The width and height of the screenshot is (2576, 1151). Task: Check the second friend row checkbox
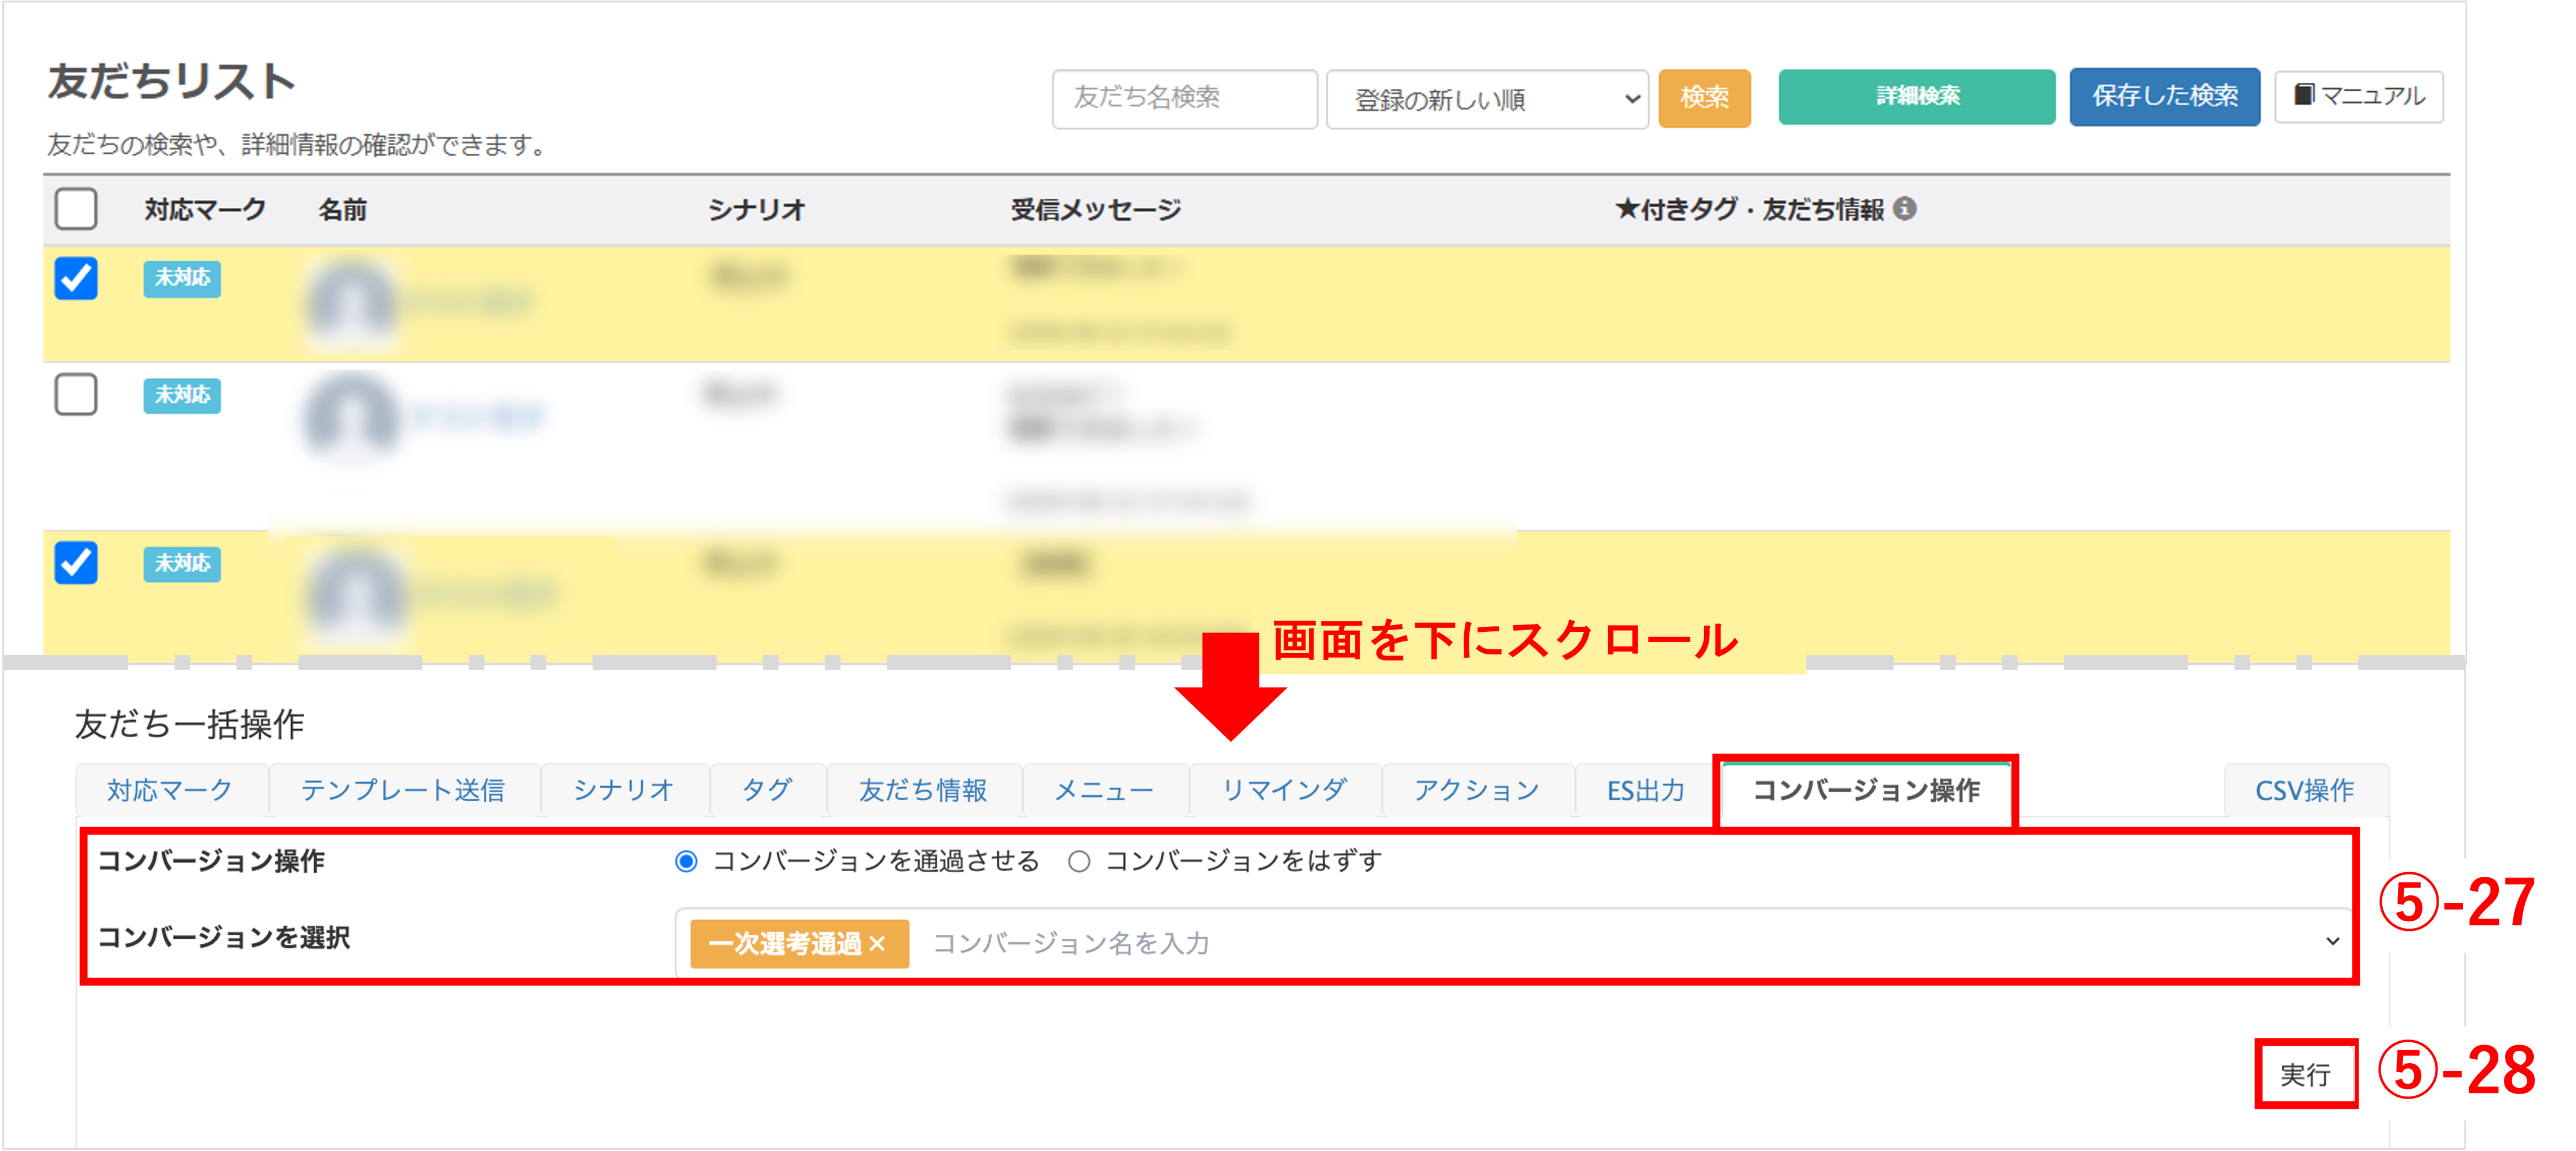point(76,394)
